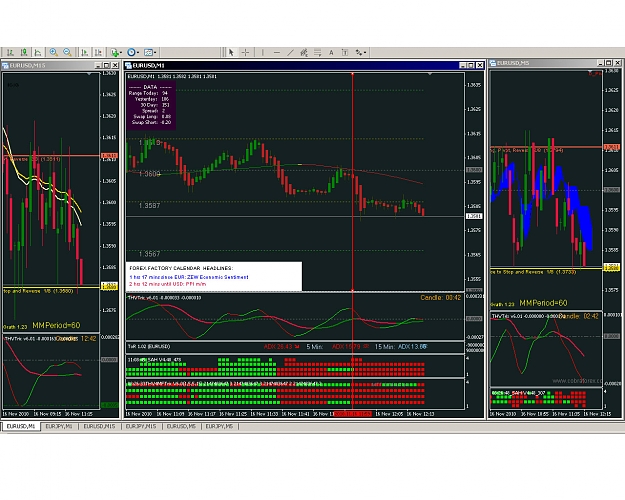Click the EURUSD,M15 window chart icon

[x=6, y=65]
